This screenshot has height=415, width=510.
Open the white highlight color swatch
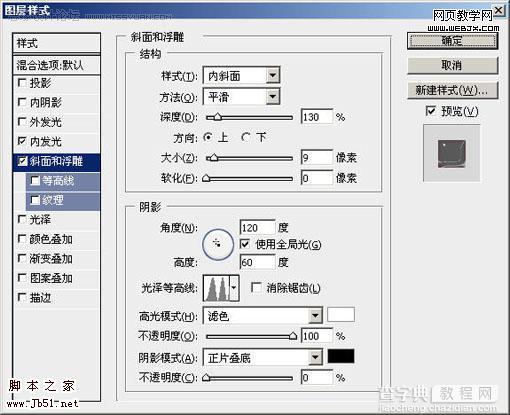tap(341, 315)
